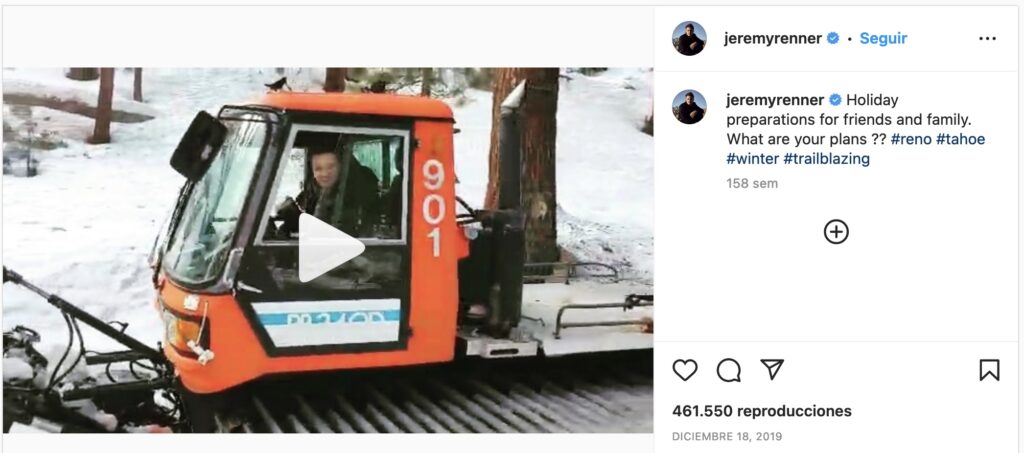This screenshot has width=1024, height=453.
Task: Share the post via paper plane icon
Action: tap(772, 370)
